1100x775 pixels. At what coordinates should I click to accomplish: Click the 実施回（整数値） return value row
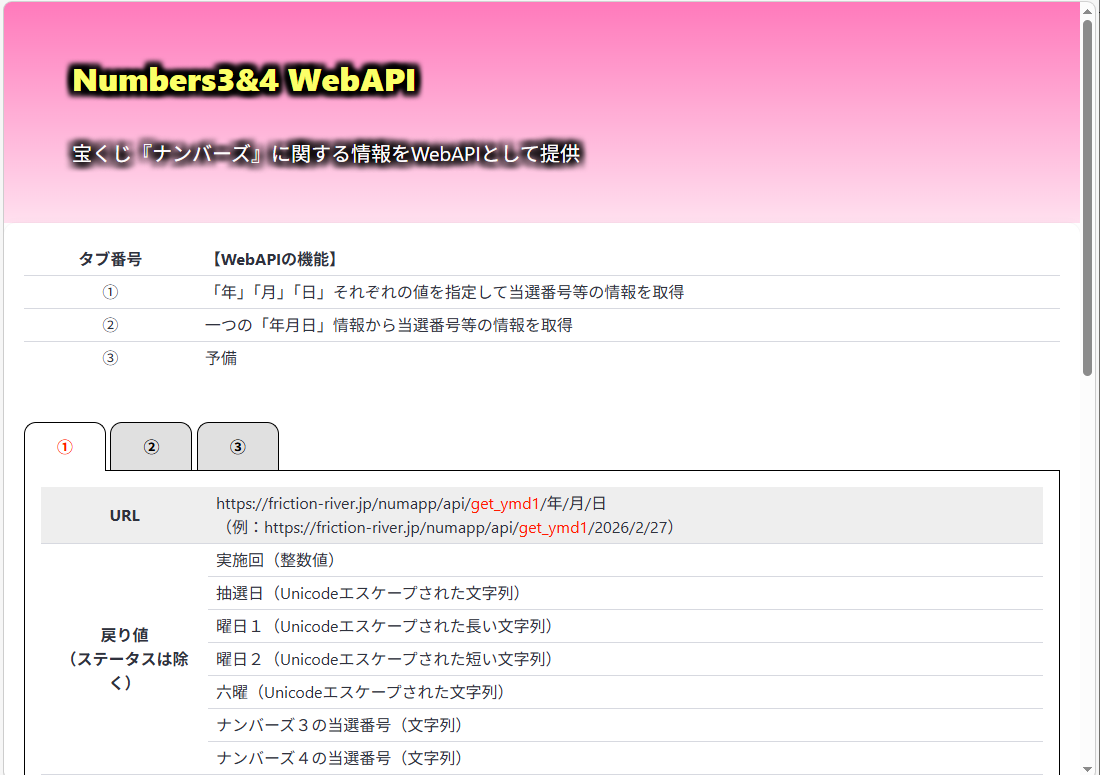[276, 560]
